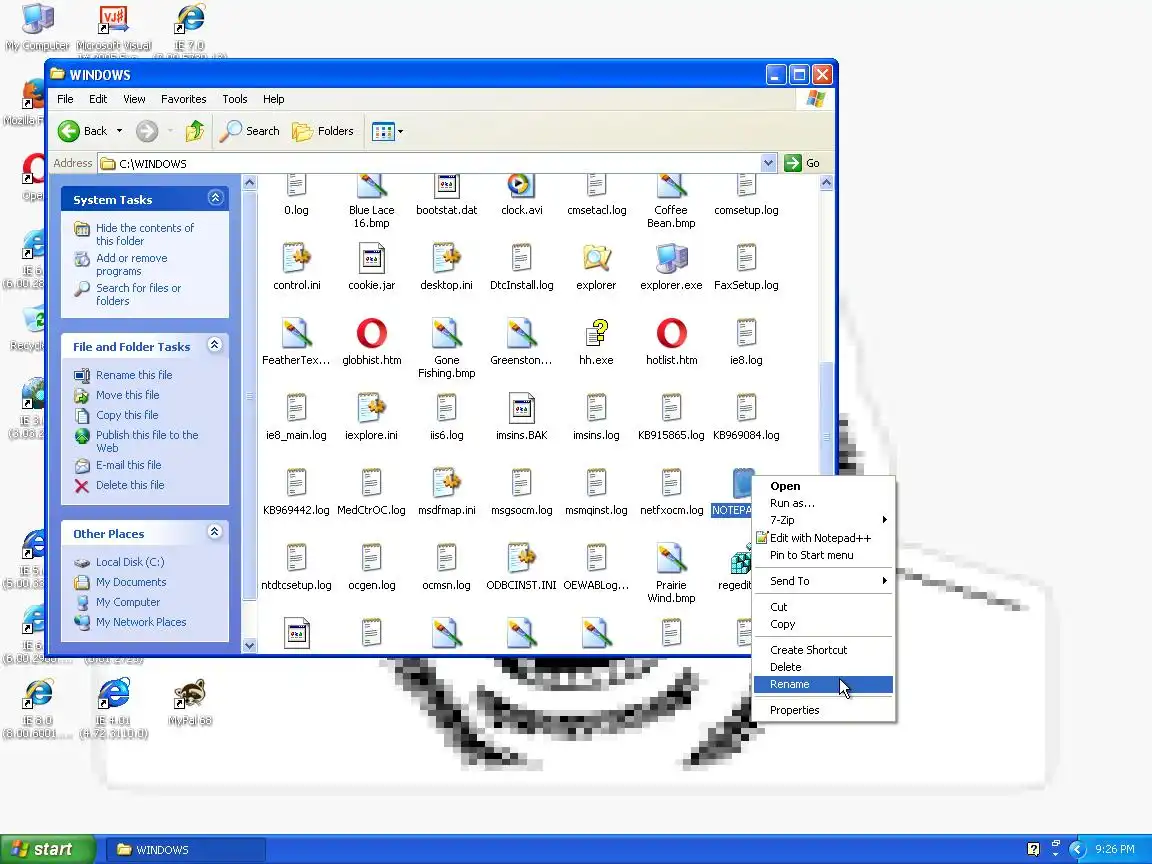This screenshot has width=1152, height=864.
Task: Choose Pin to Start menu entry
Action: pos(823,555)
